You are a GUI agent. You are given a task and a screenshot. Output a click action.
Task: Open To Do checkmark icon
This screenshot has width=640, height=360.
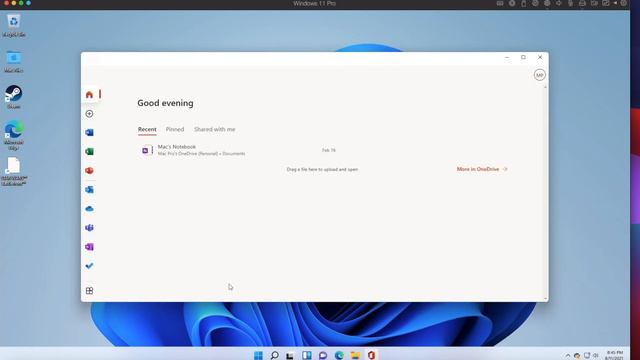point(89,266)
